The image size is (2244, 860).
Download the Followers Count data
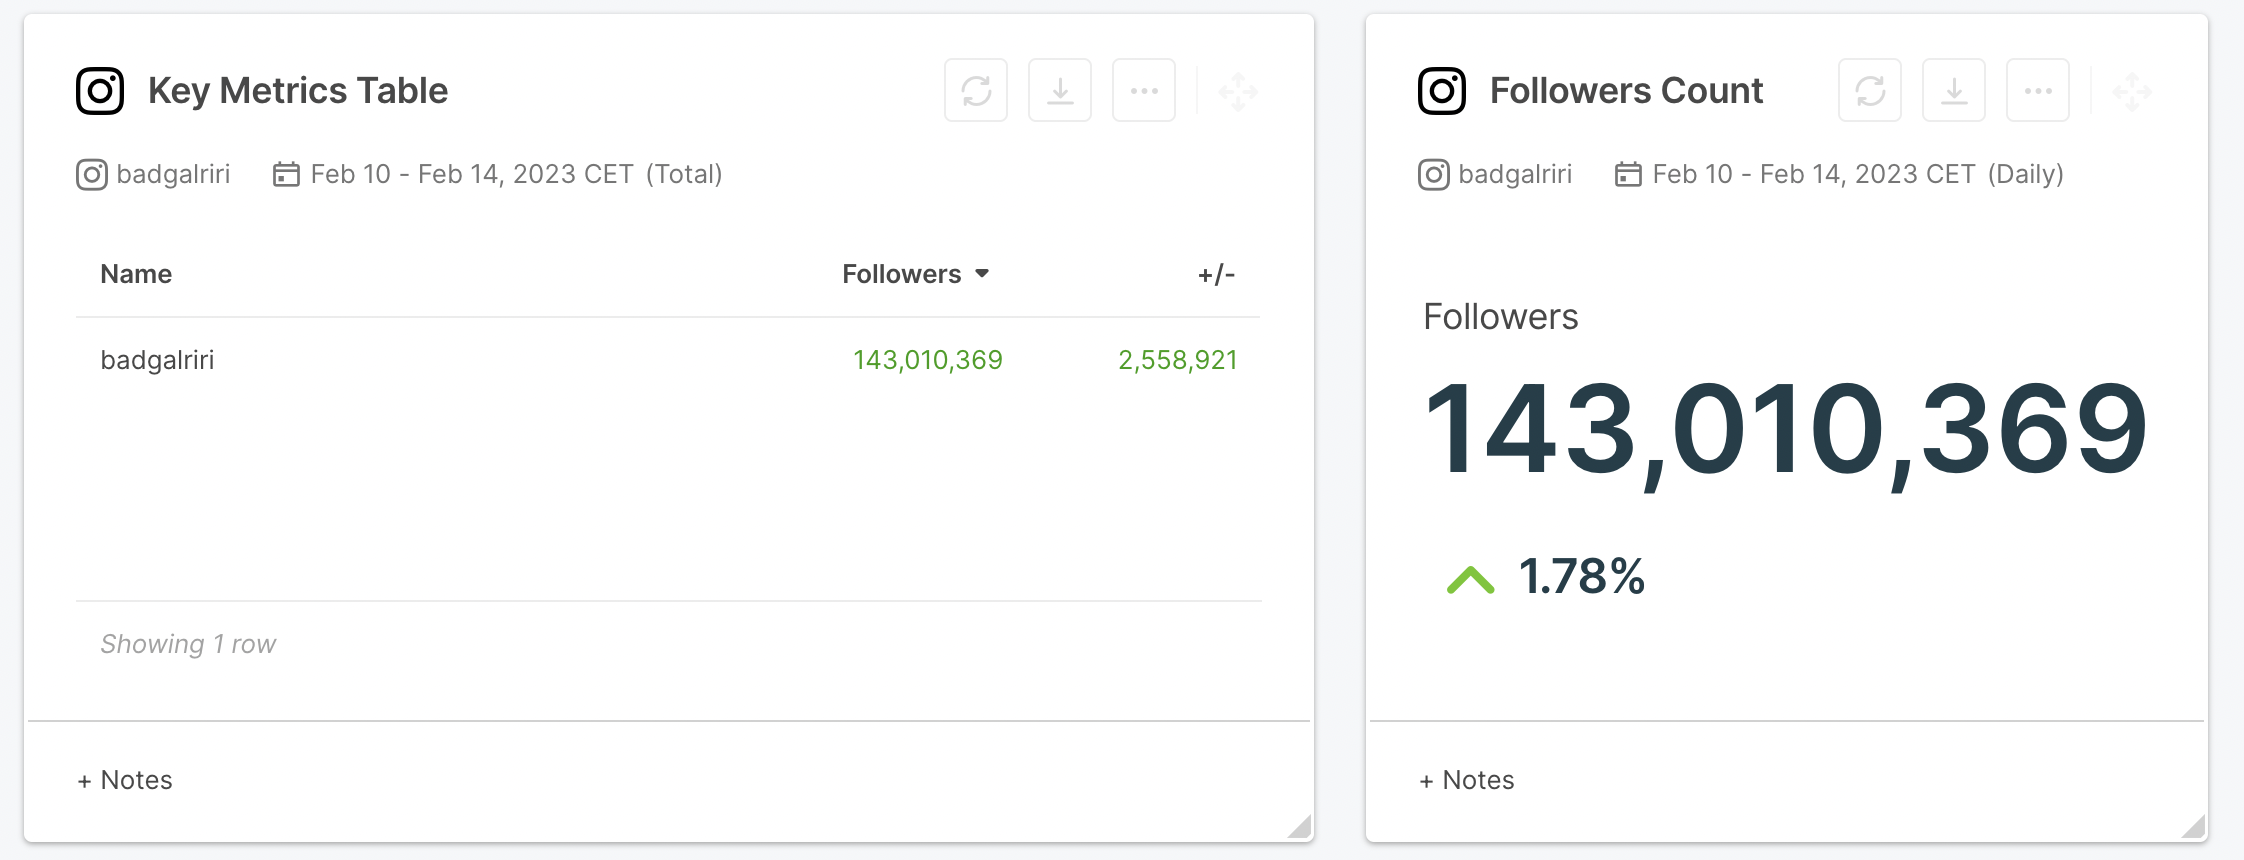pos(1954,91)
